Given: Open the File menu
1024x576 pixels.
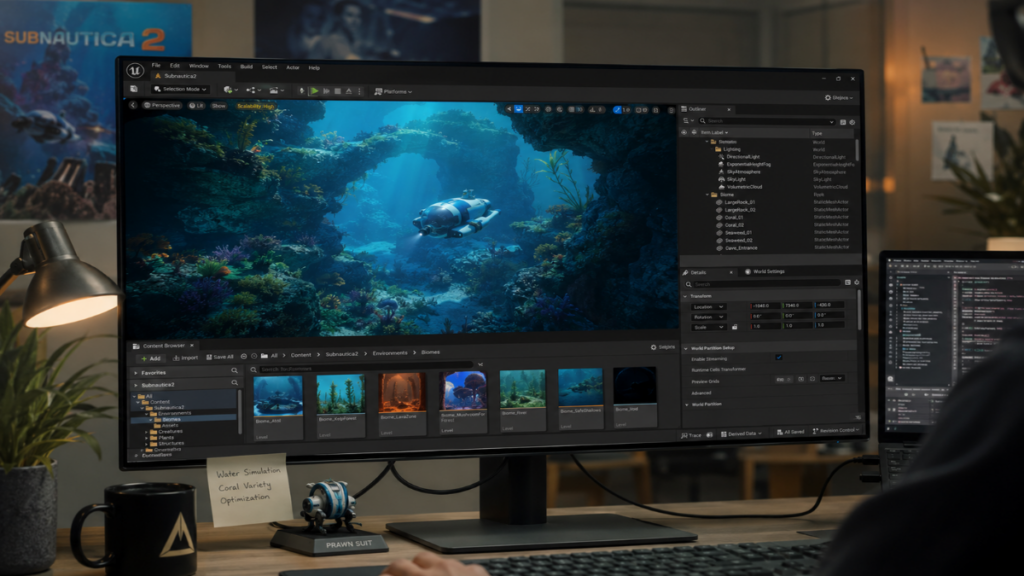Looking at the screenshot, I should point(156,65).
